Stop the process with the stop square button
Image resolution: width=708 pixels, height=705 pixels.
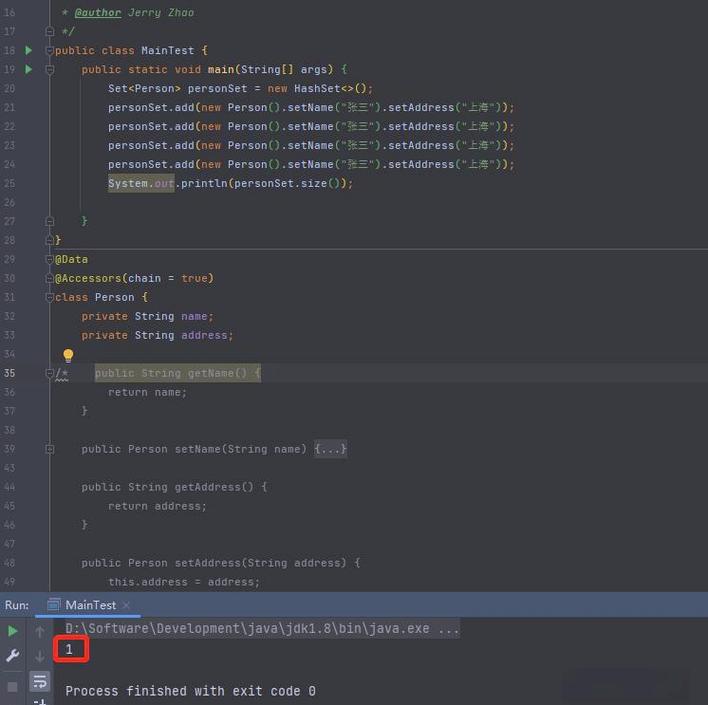point(13,687)
